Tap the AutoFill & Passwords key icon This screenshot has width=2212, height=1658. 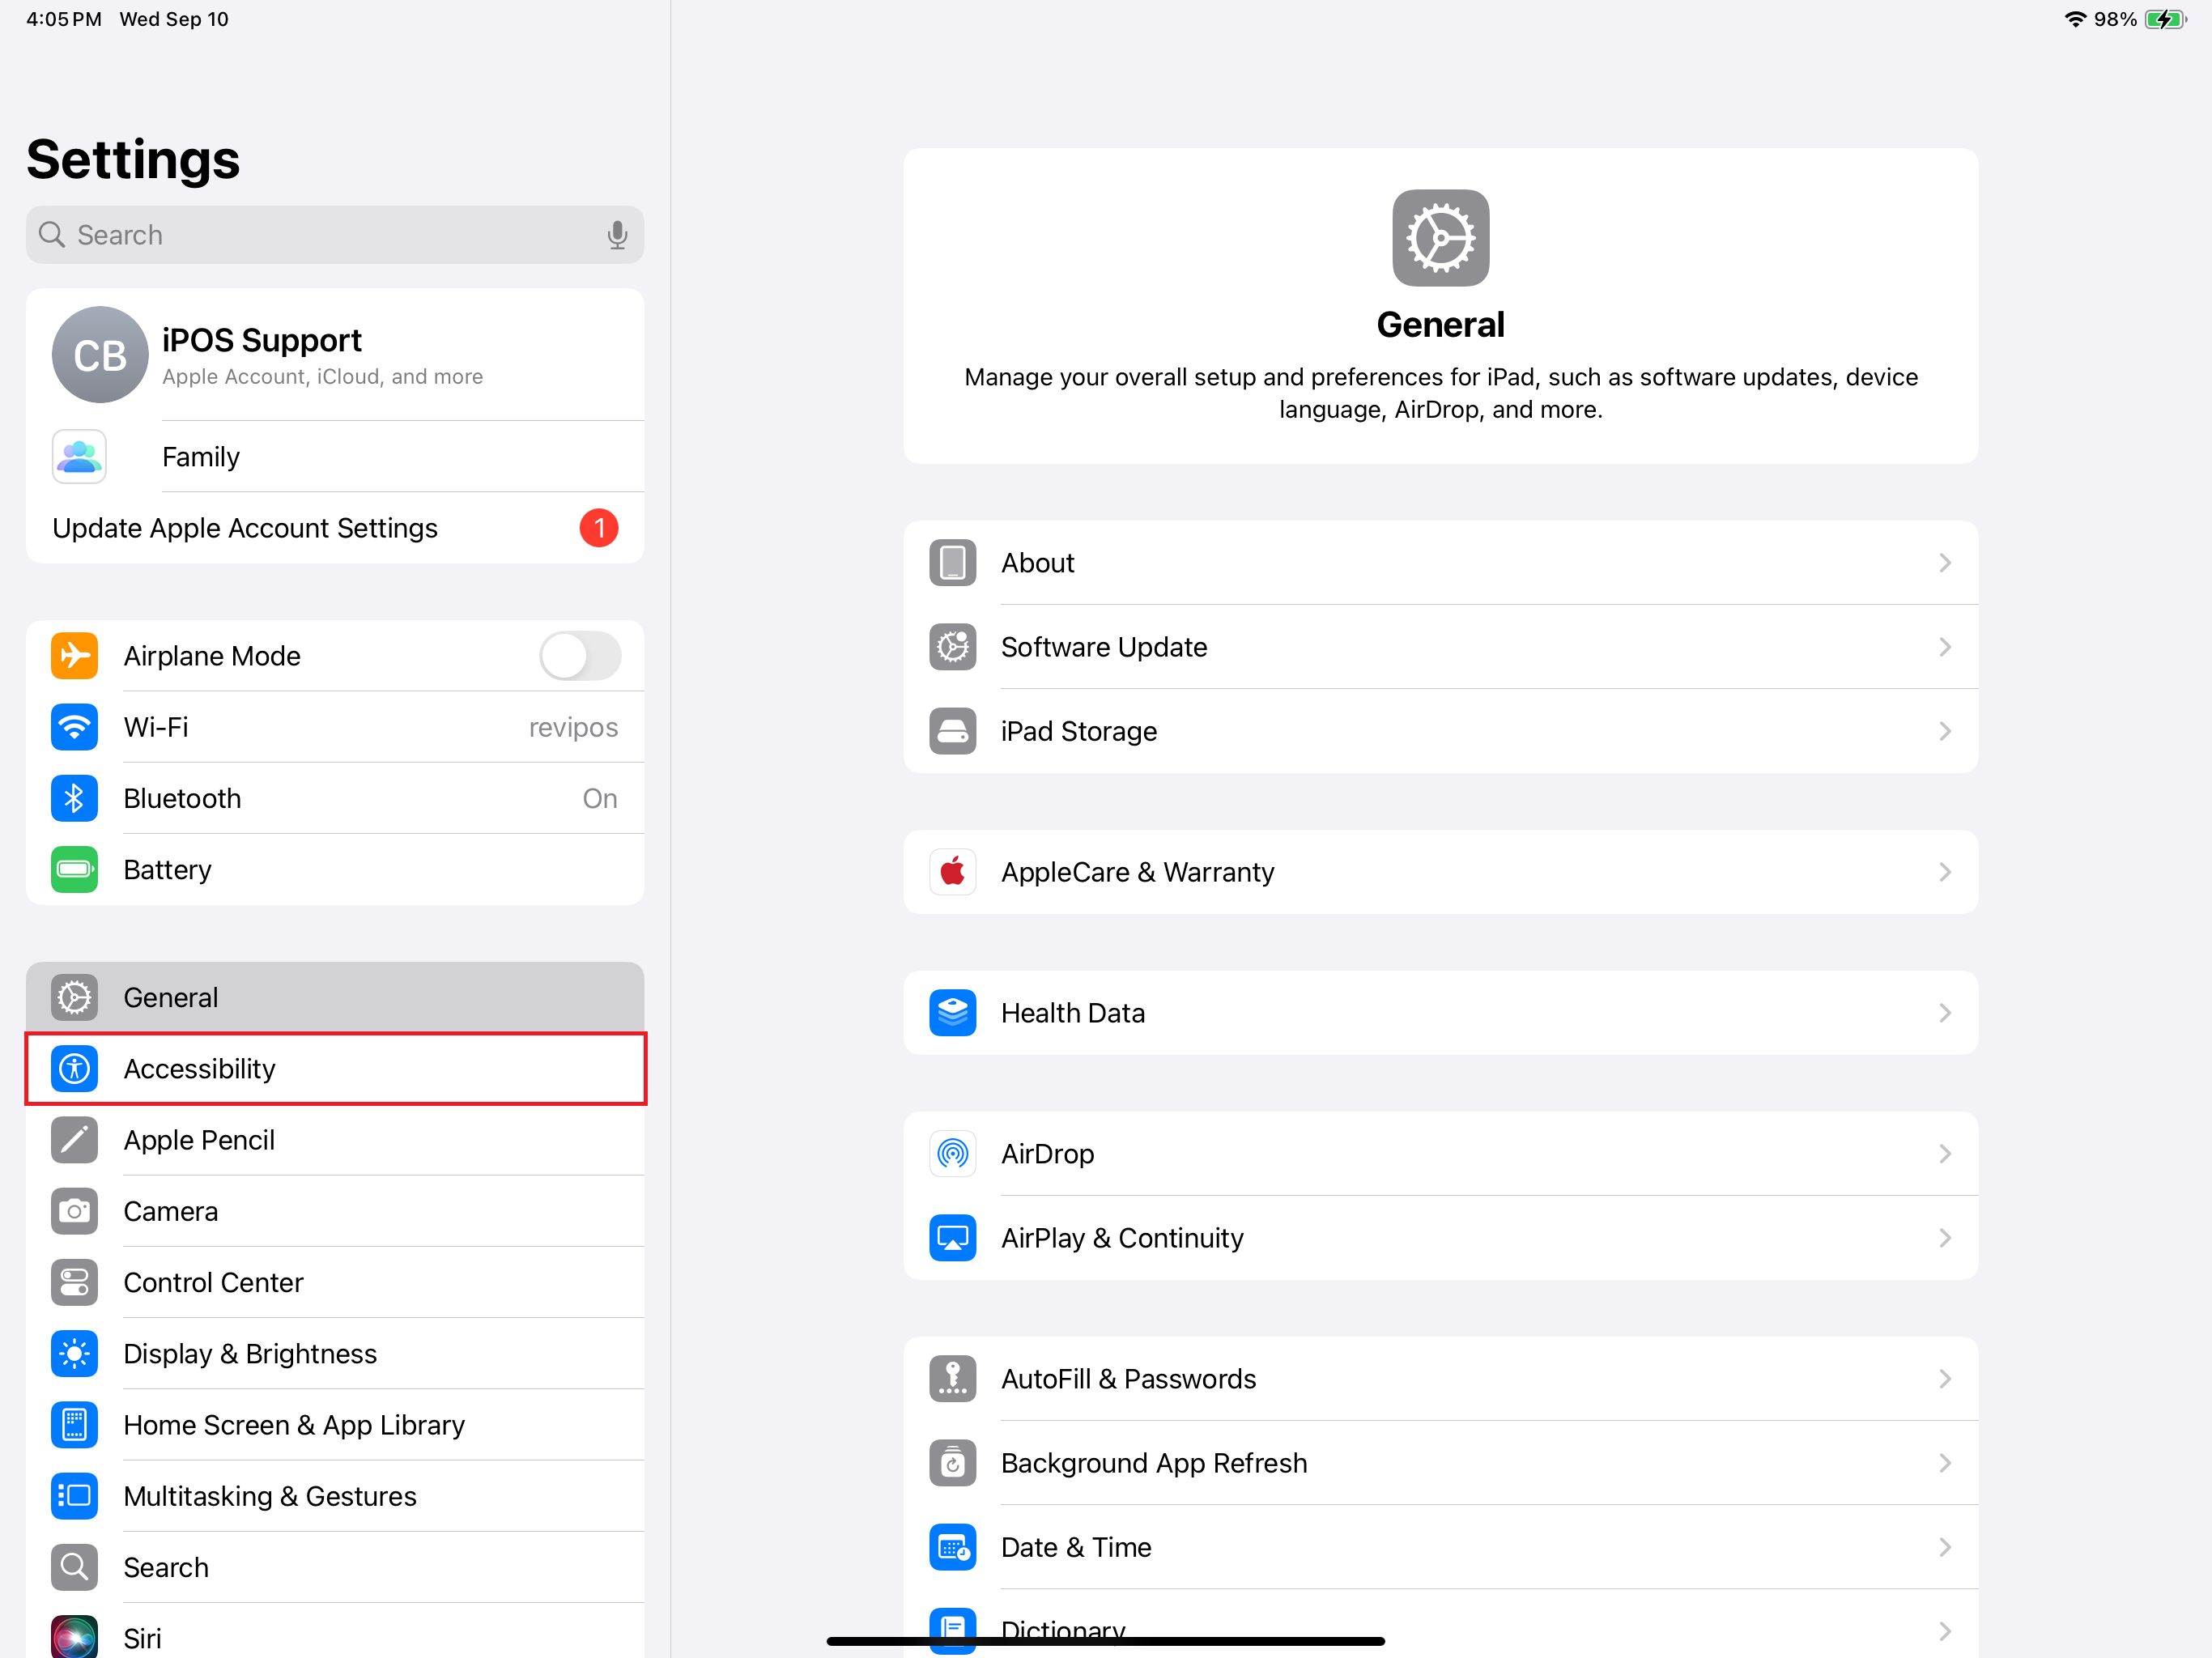pos(953,1379)
